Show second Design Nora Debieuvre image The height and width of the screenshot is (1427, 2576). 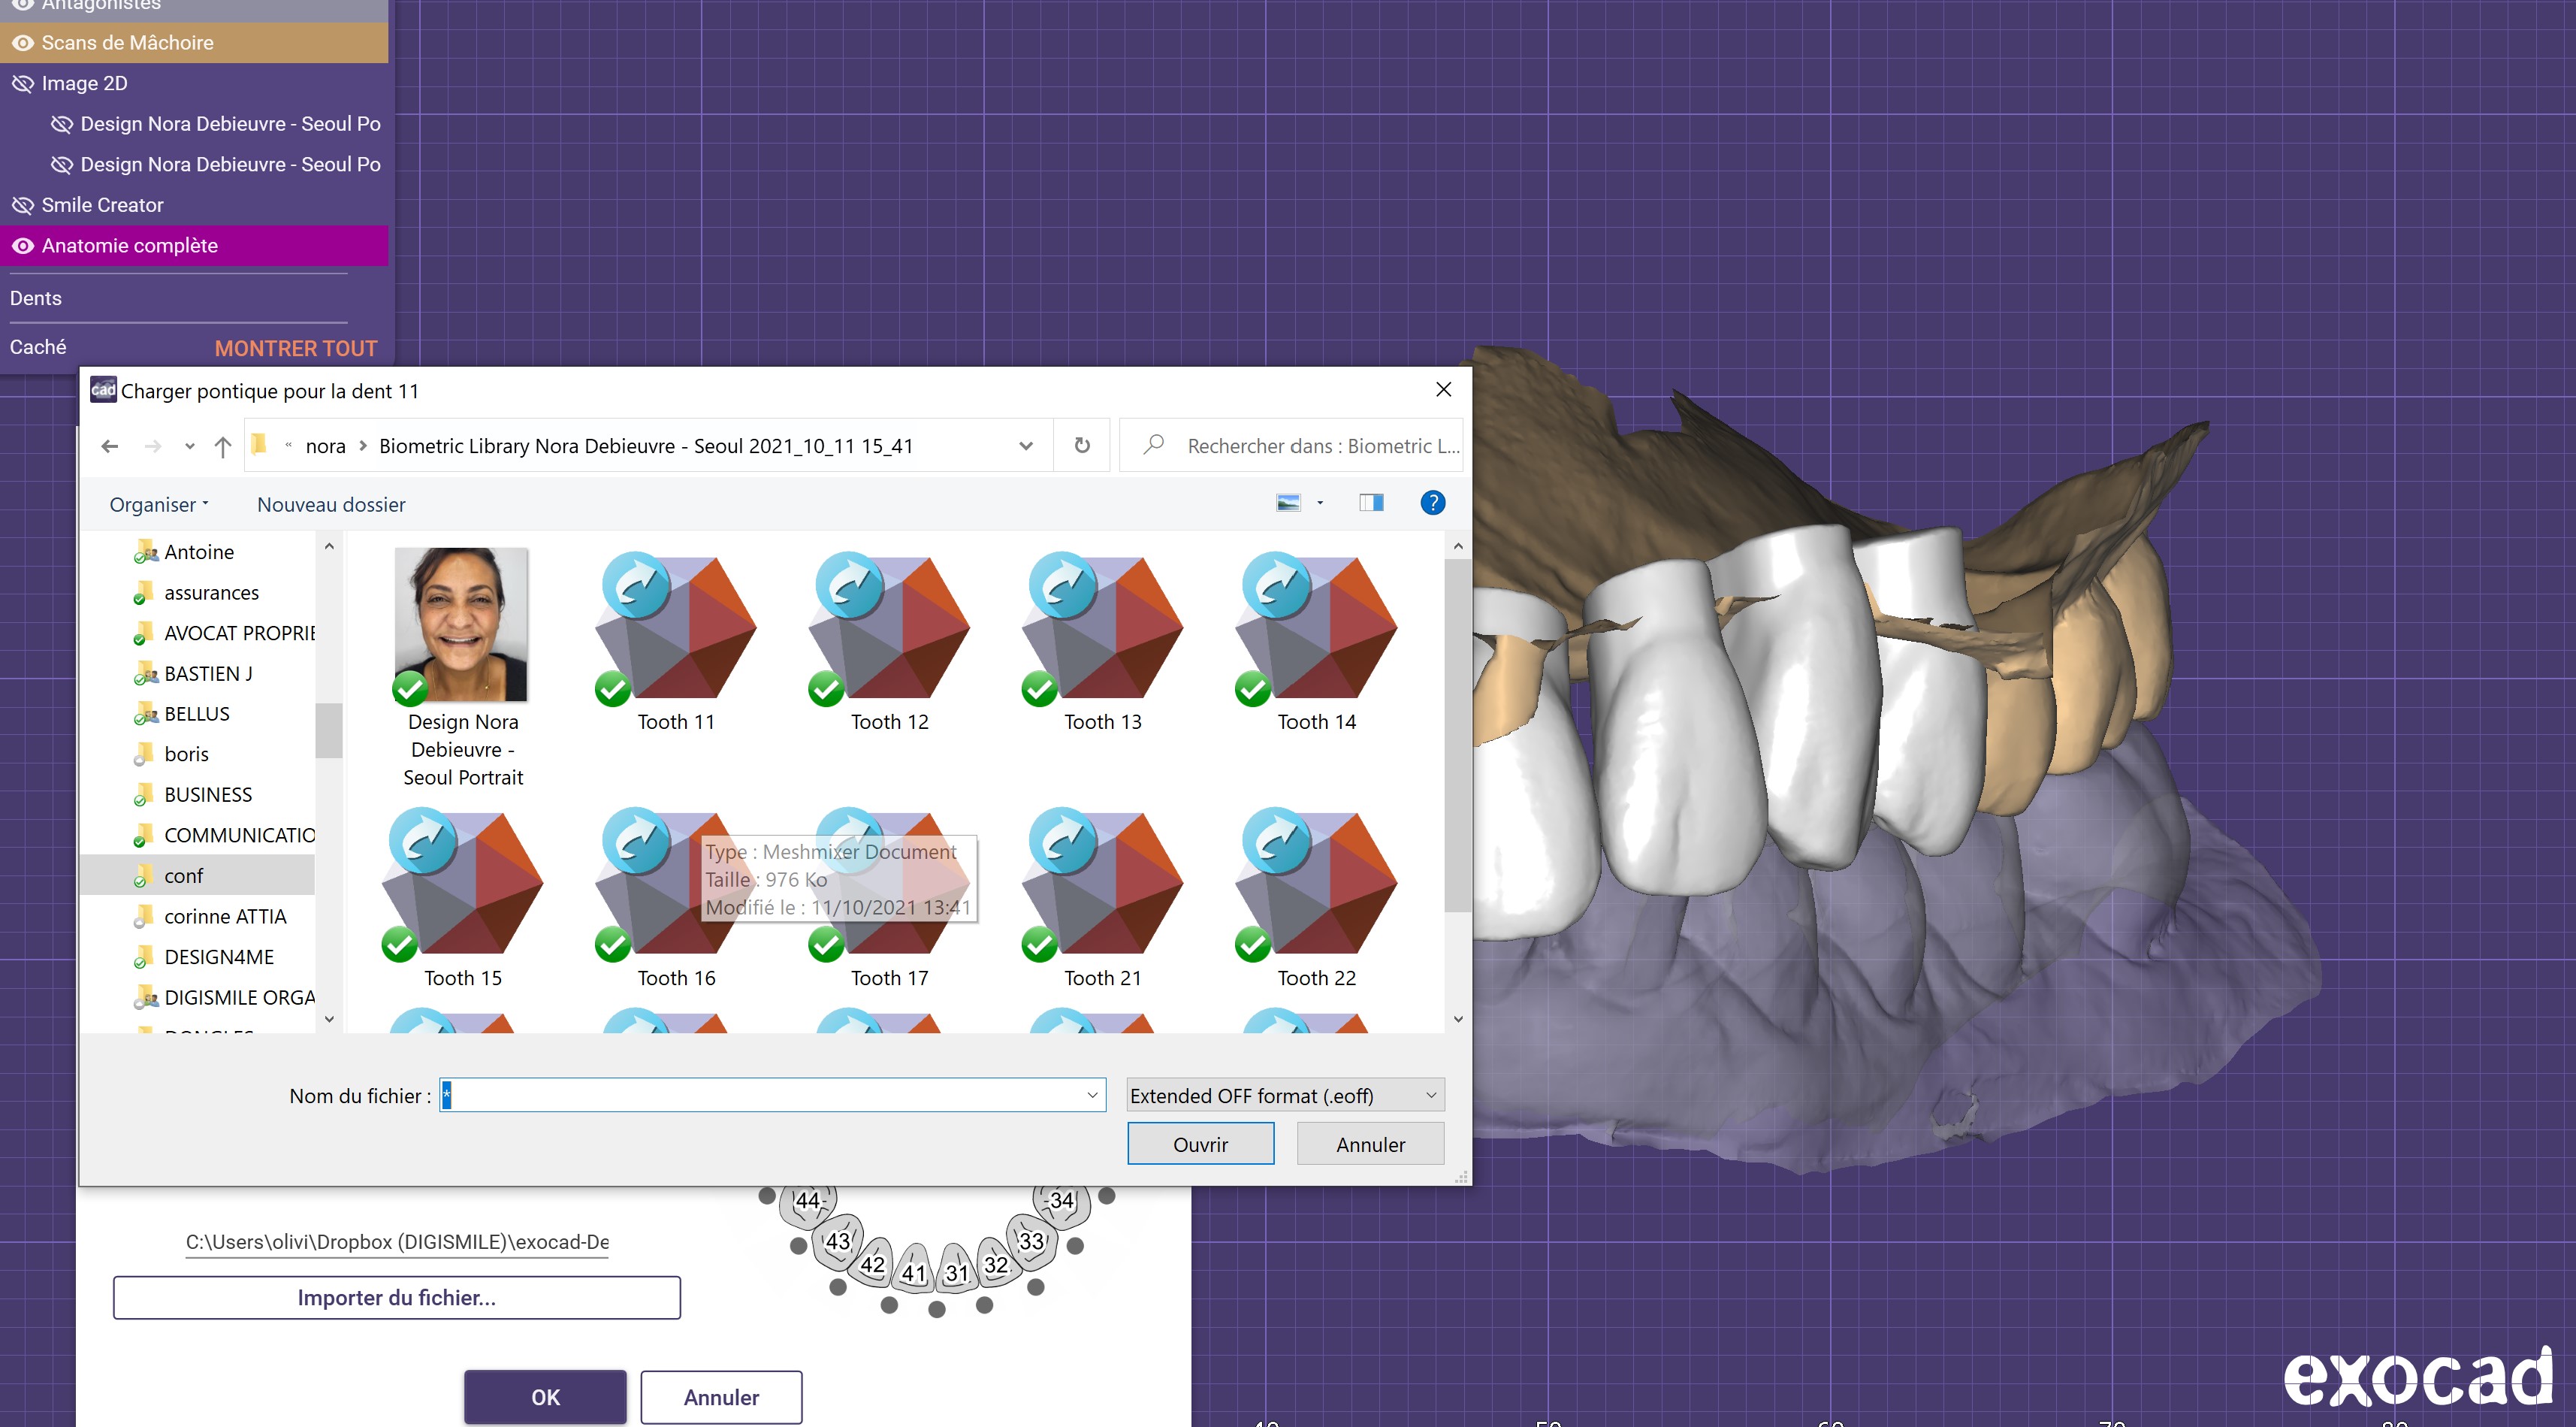62,165
